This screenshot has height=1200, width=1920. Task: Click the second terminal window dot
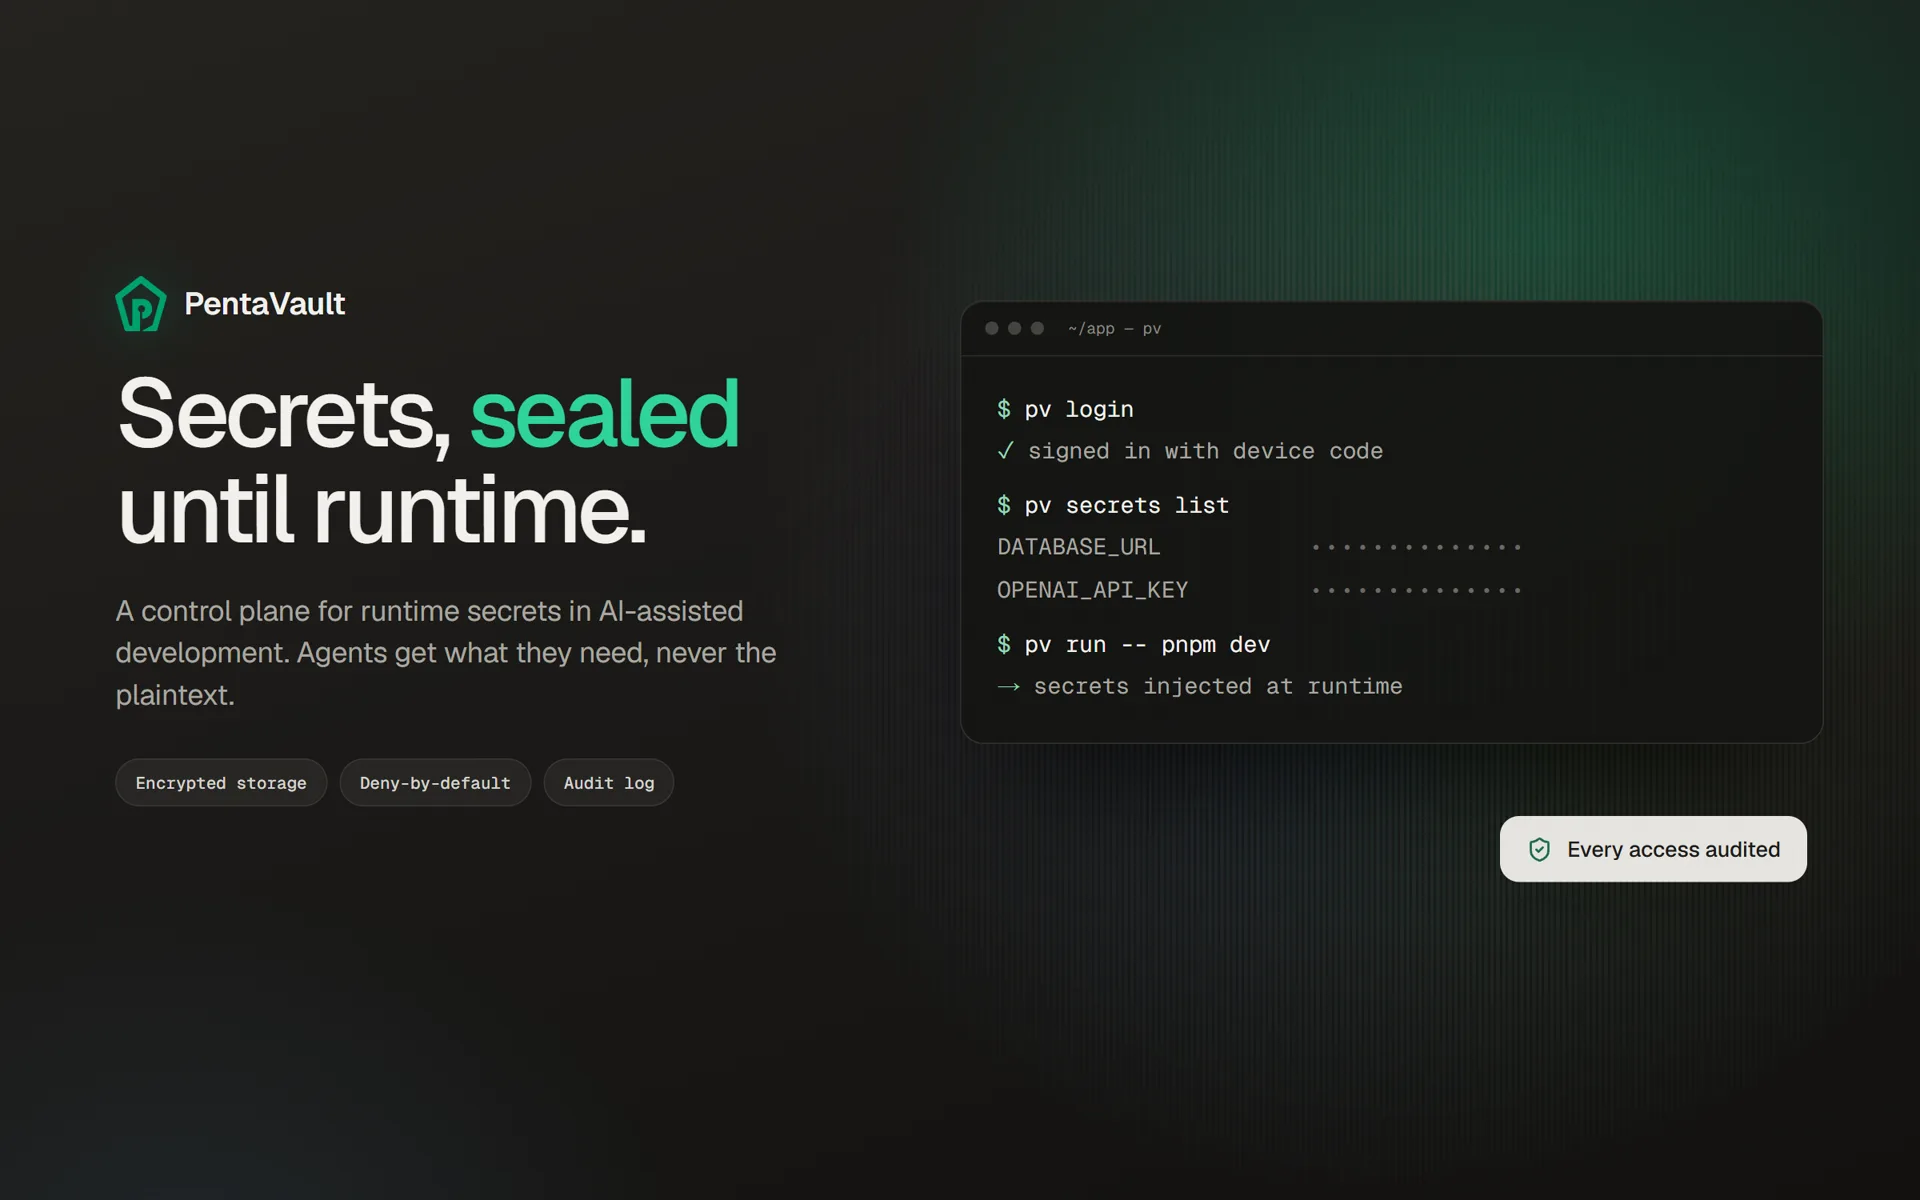click(x=1014, y=328)
